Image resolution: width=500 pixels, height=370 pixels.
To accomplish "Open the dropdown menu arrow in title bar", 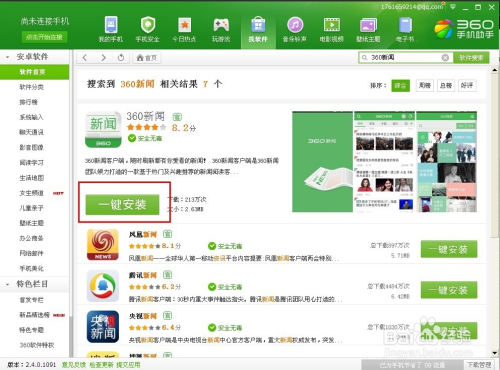I will [x=453, y=7].
